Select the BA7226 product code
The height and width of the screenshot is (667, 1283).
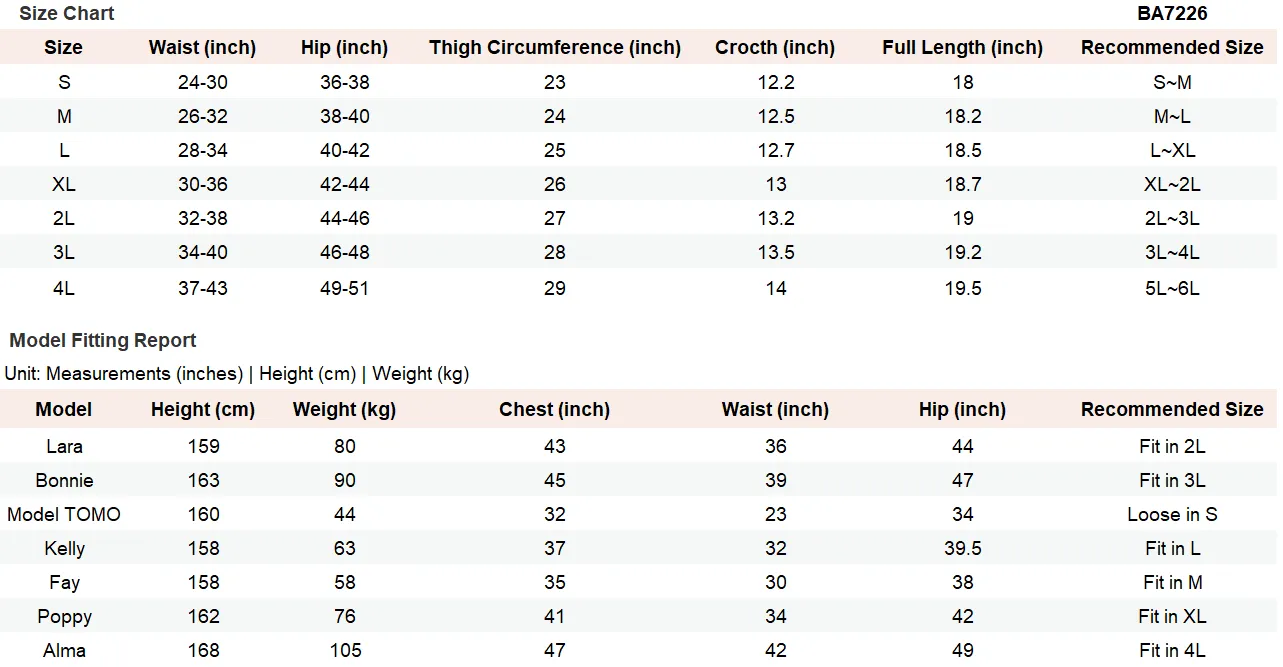pyautogui.click(x=1172, y=13)
